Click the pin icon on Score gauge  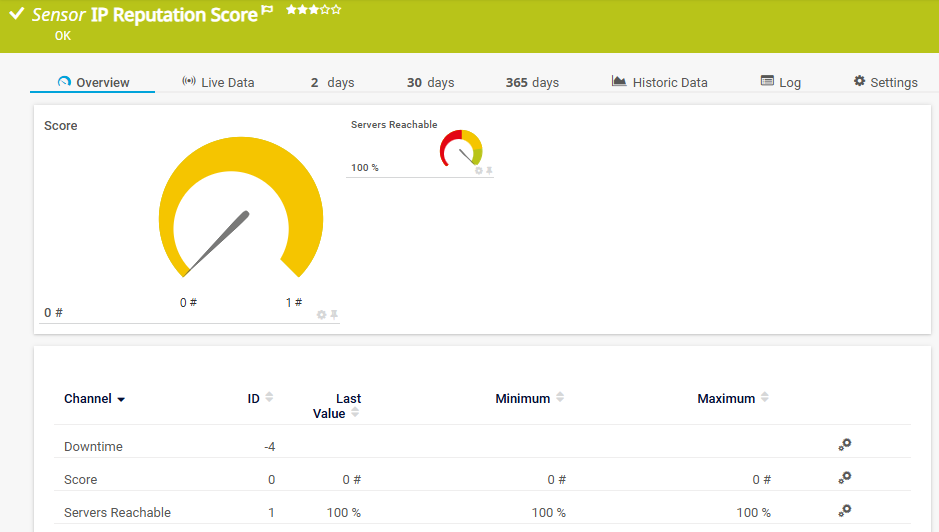tap(334, 315)
